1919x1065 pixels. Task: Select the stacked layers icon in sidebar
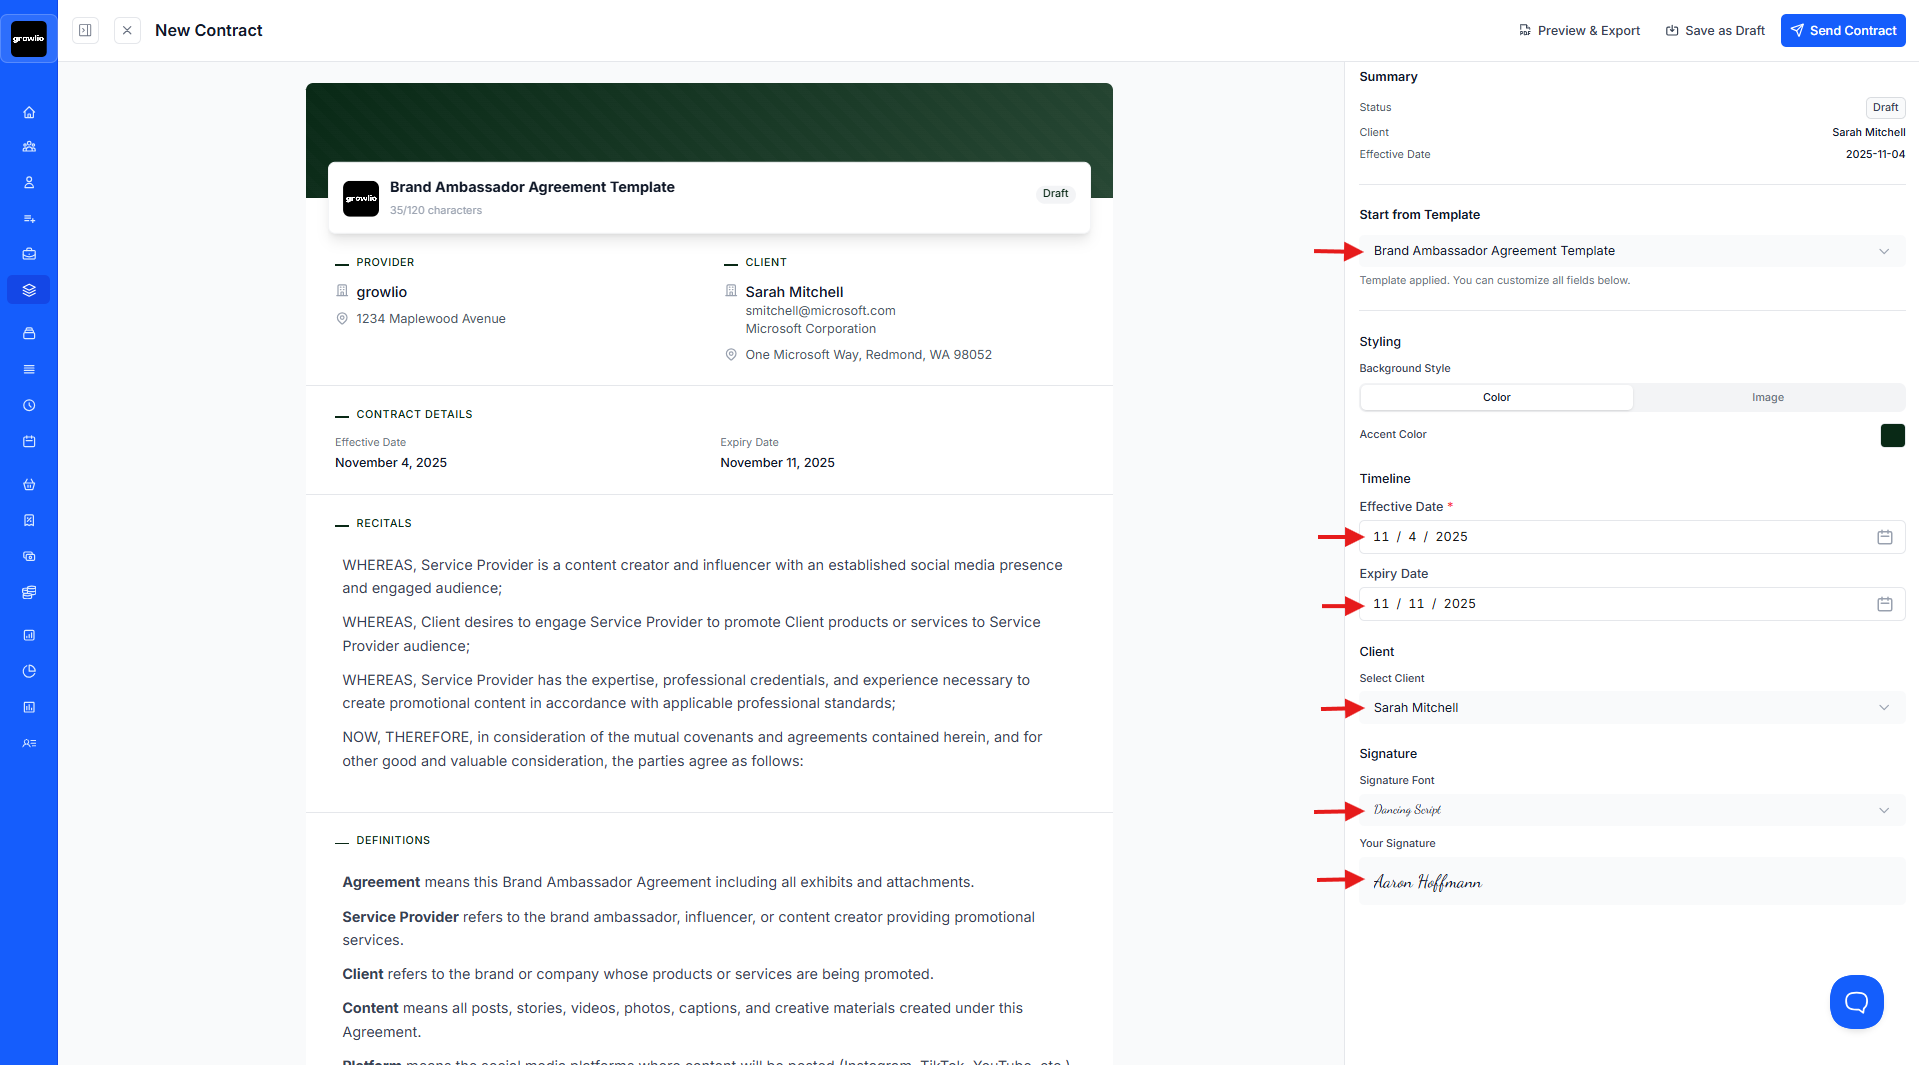click(x=29, y=290)
